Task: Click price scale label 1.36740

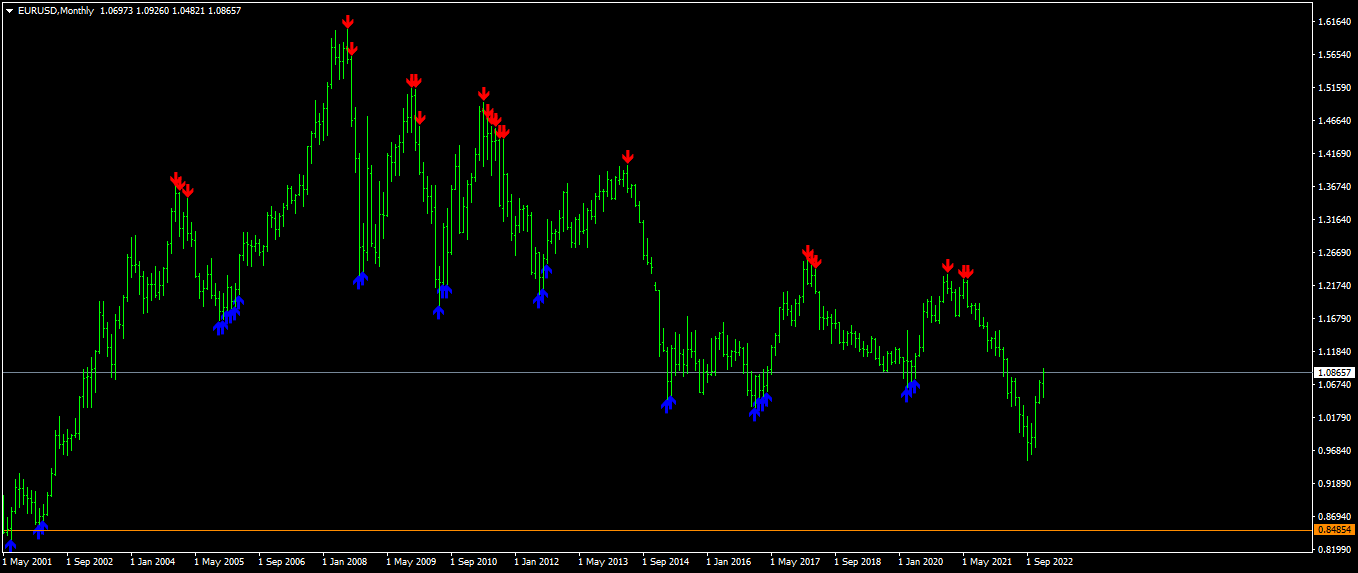Action: (x=1335, y=187)
